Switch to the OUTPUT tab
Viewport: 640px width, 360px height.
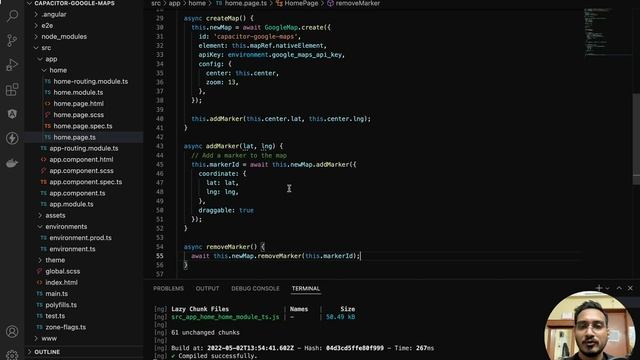[x=207, y=288]
